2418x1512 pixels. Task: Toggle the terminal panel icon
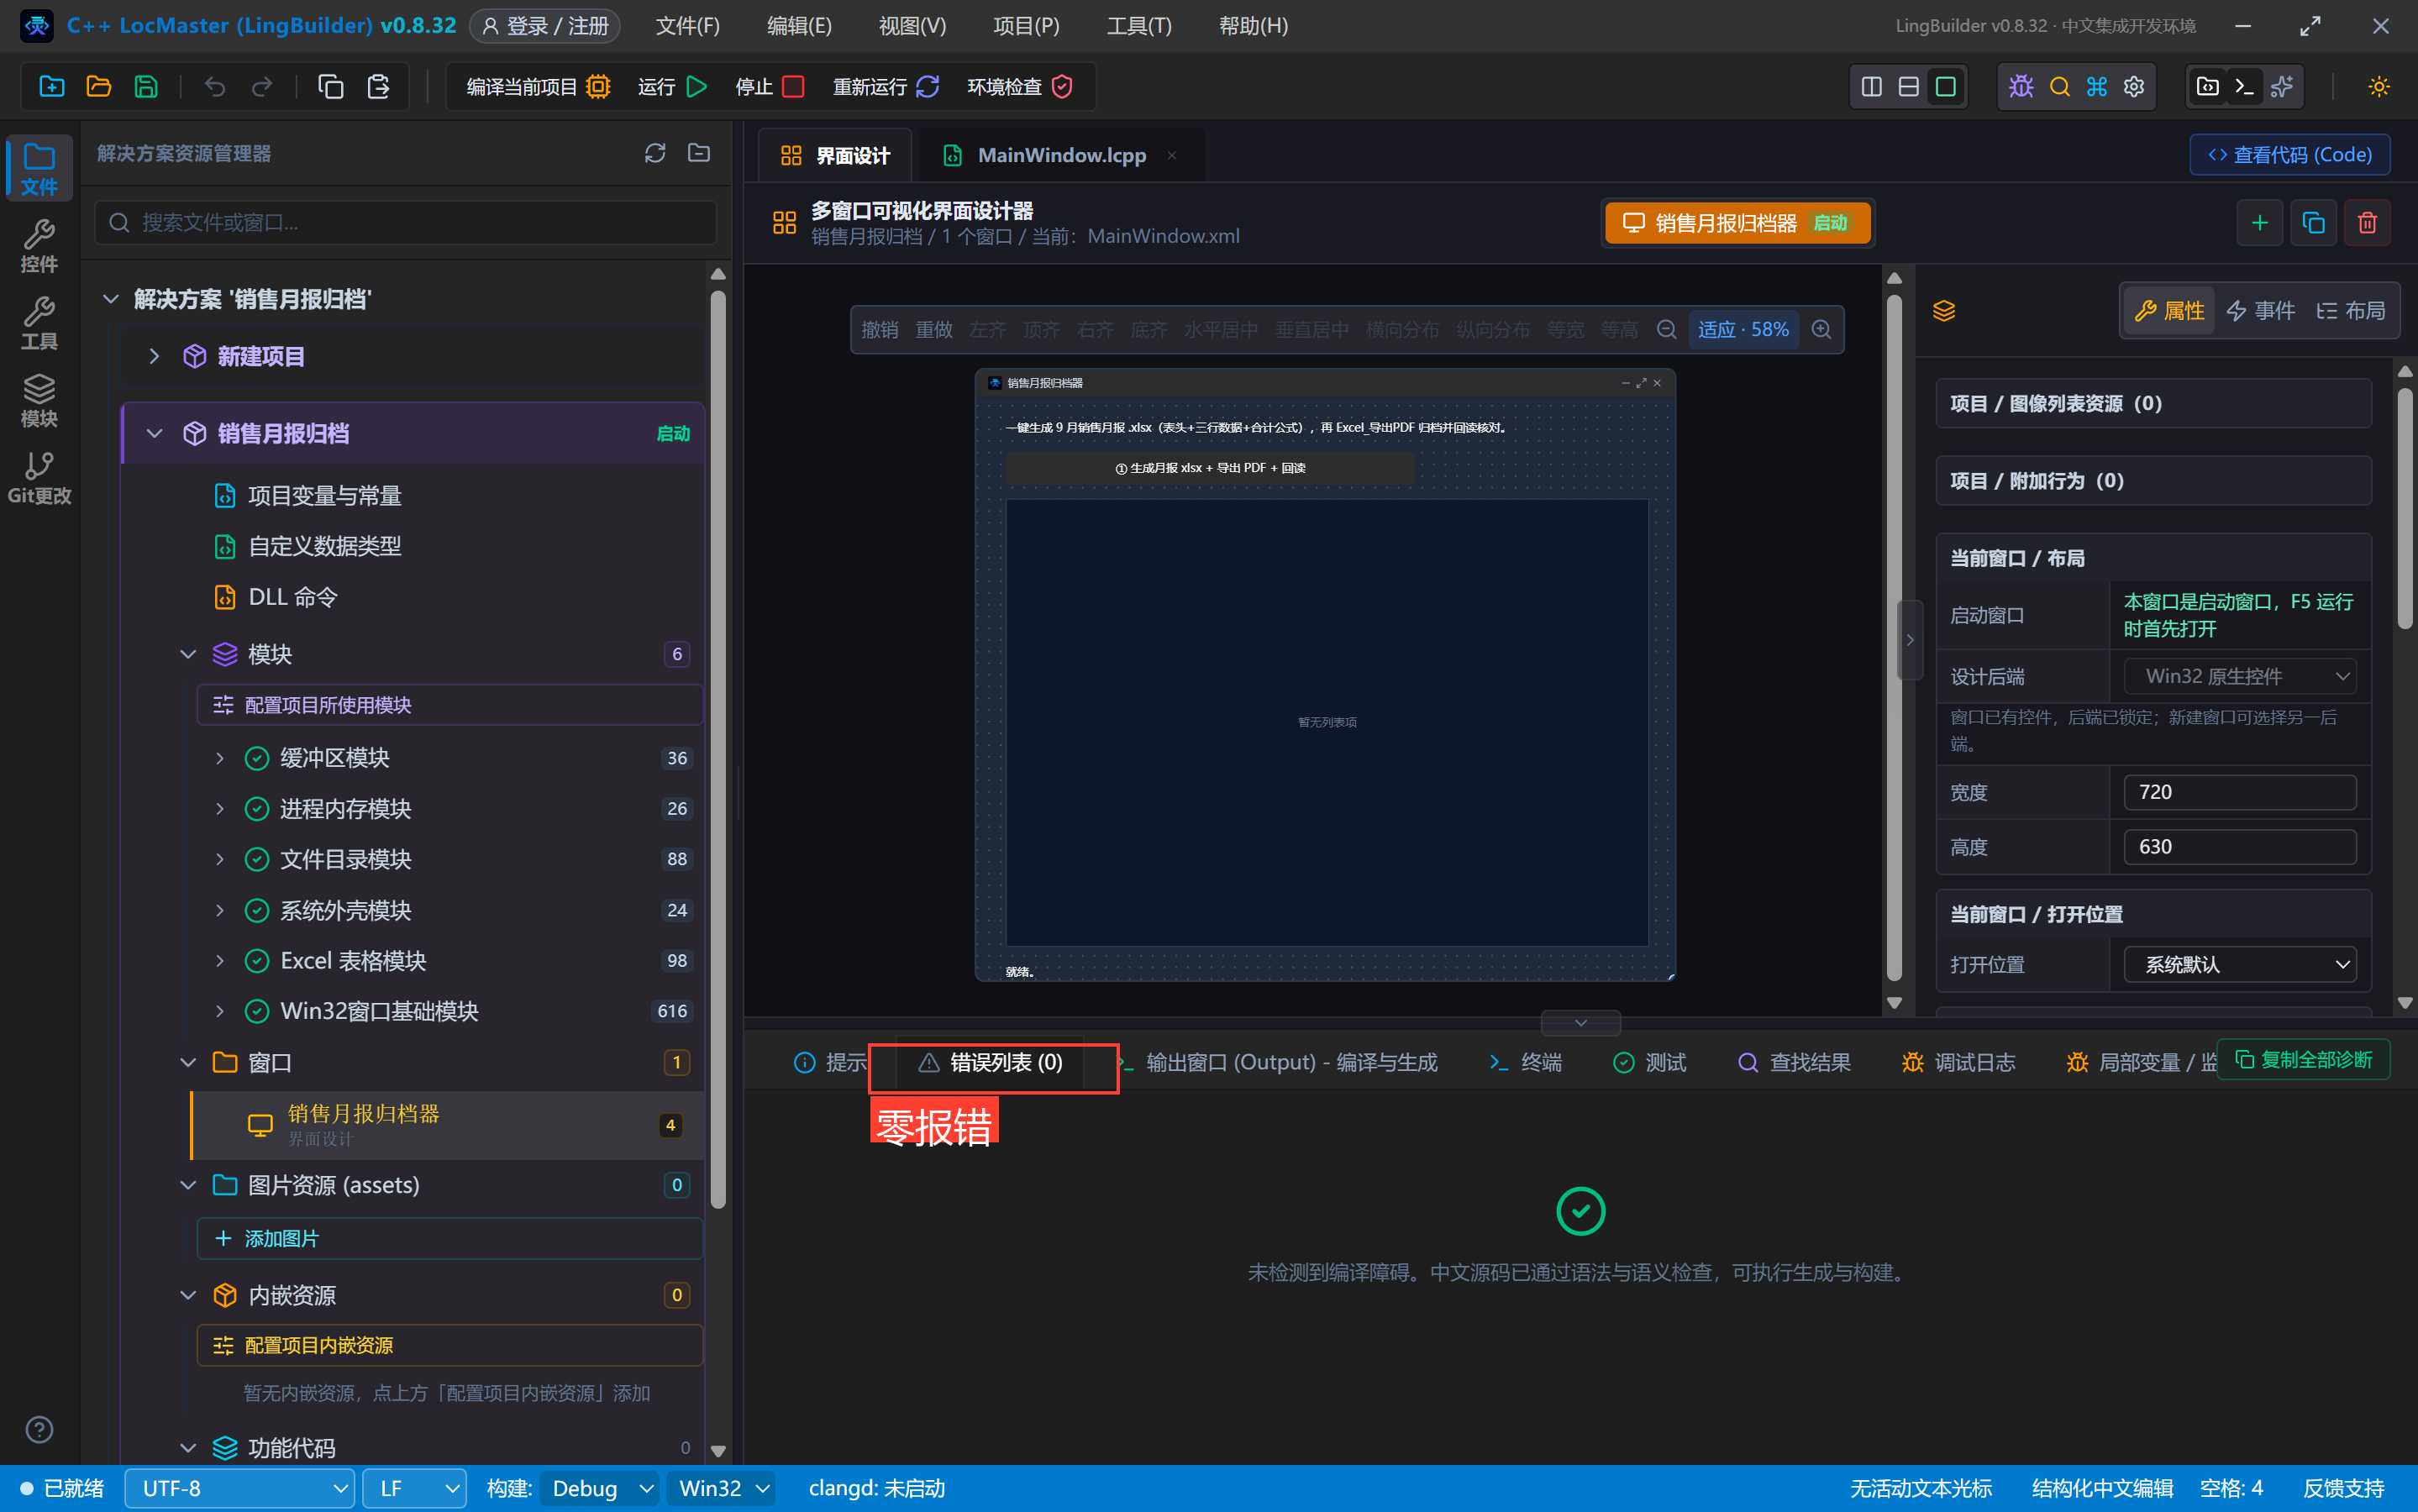click(2244, 87)
